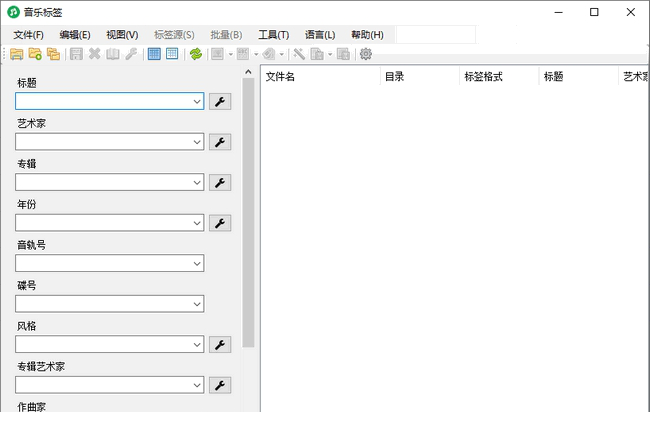Click the wrench button beside 艺术家 field
Screen dimensions: 650x428
pyautogui.click(x=219, y=142)
